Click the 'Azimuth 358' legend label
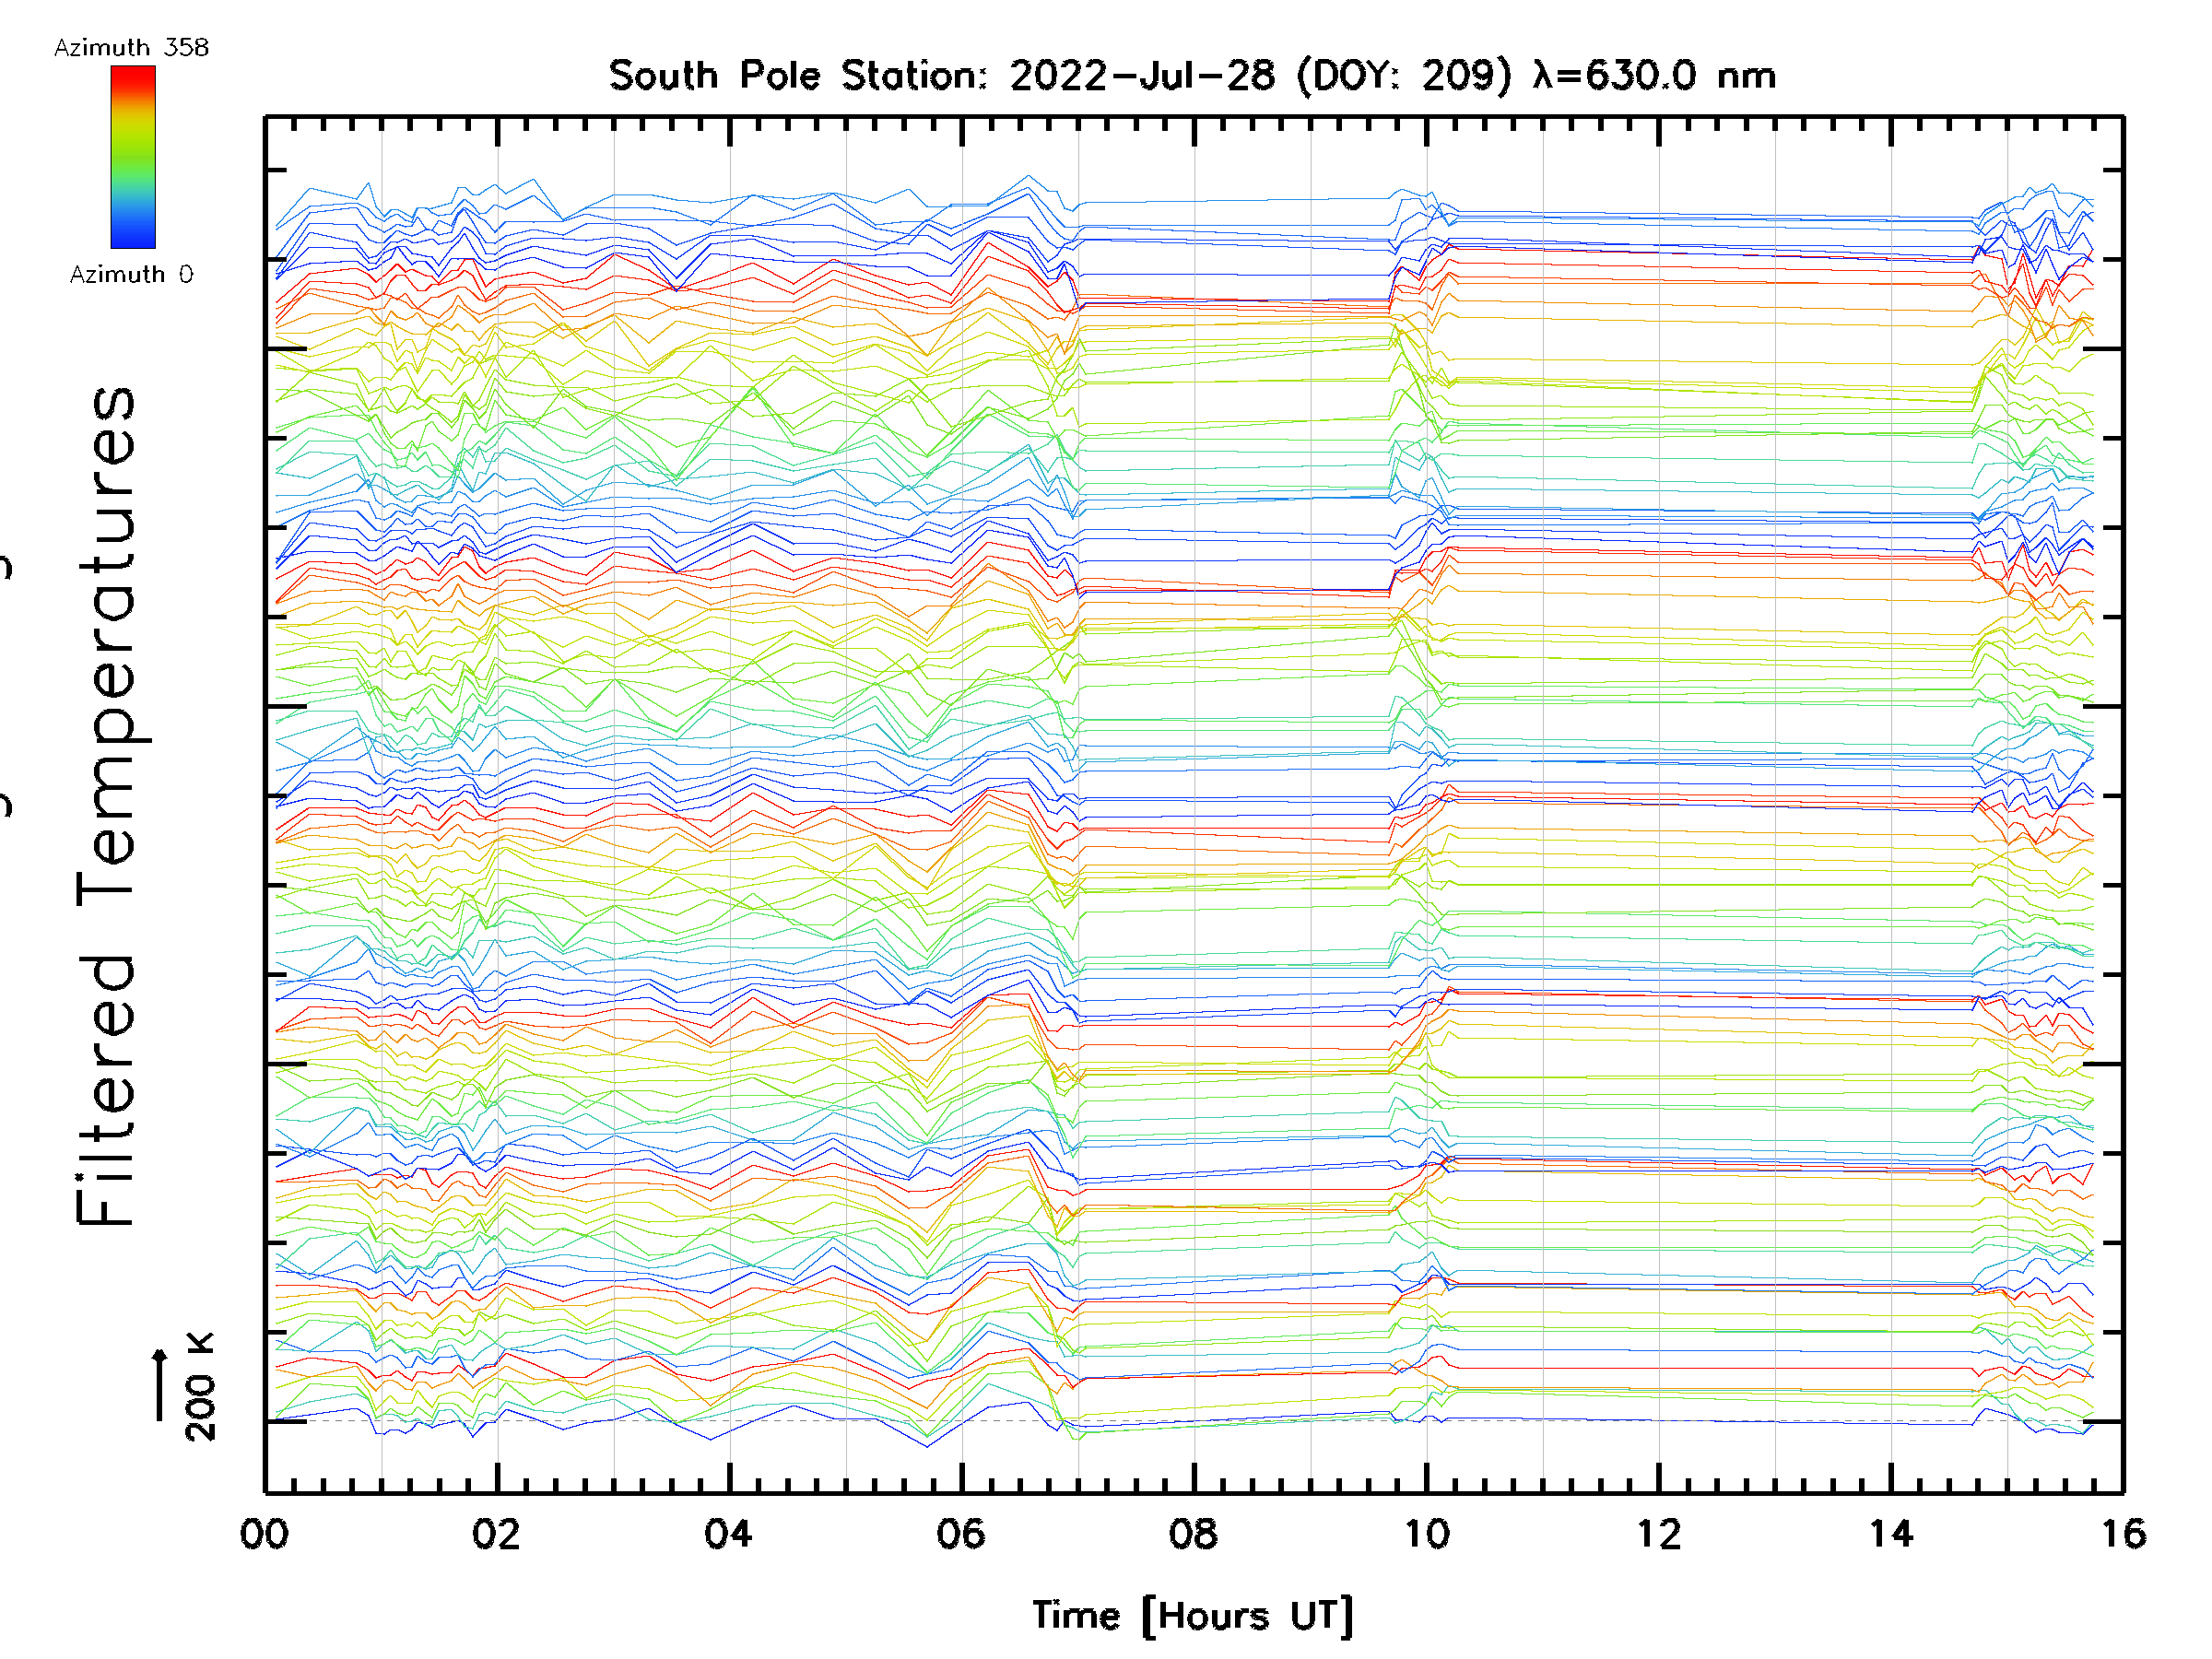Viewport: 2212px width, 1659px height. (131, 47)
